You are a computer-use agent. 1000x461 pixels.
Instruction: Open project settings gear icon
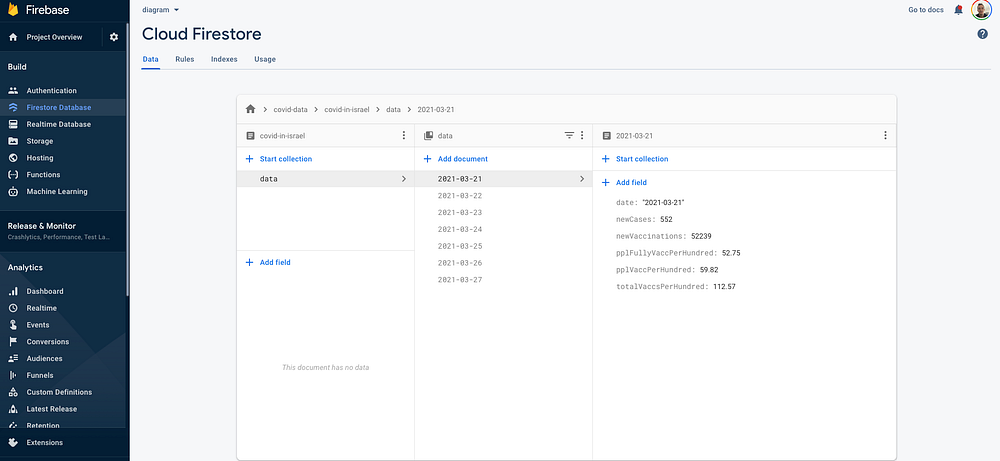click(114, 37)
